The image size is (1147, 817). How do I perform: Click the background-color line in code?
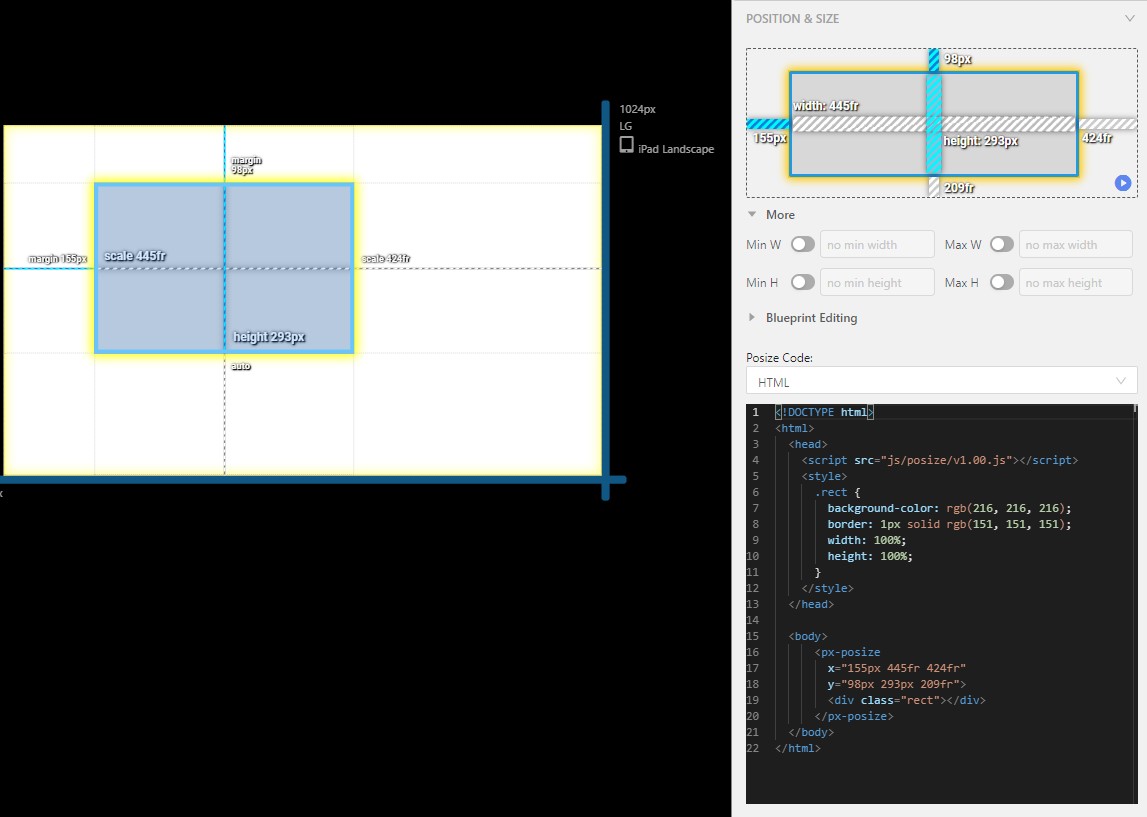coord(949,508)
